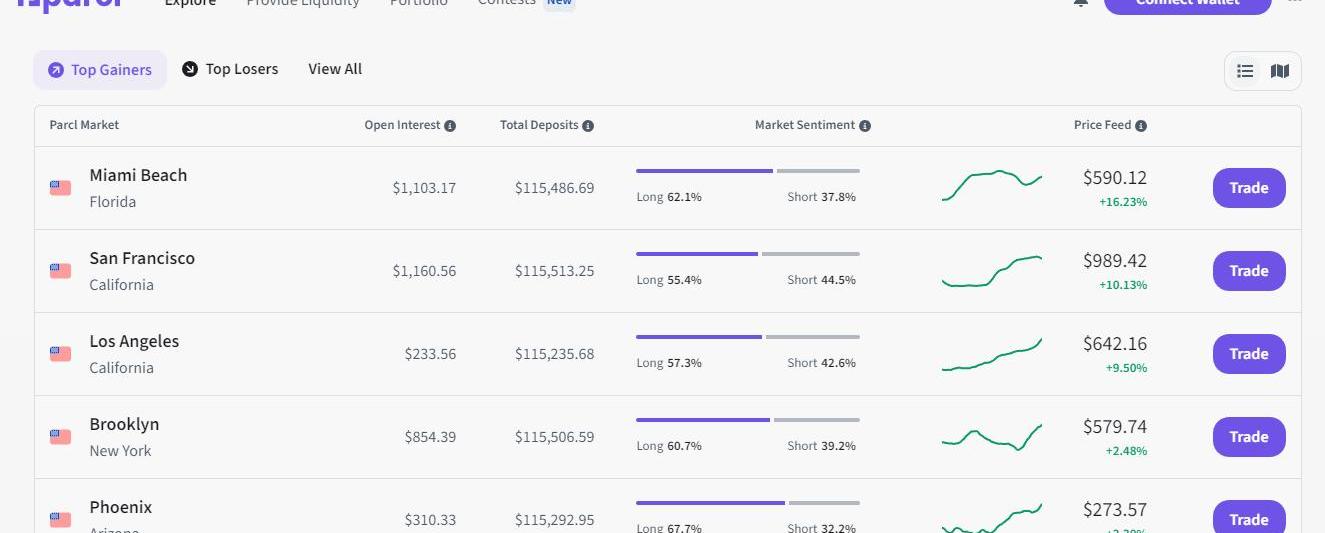The image size is (1325, 533).
Task: Click Market Sentiment info icon
Action: coord(865,126)
